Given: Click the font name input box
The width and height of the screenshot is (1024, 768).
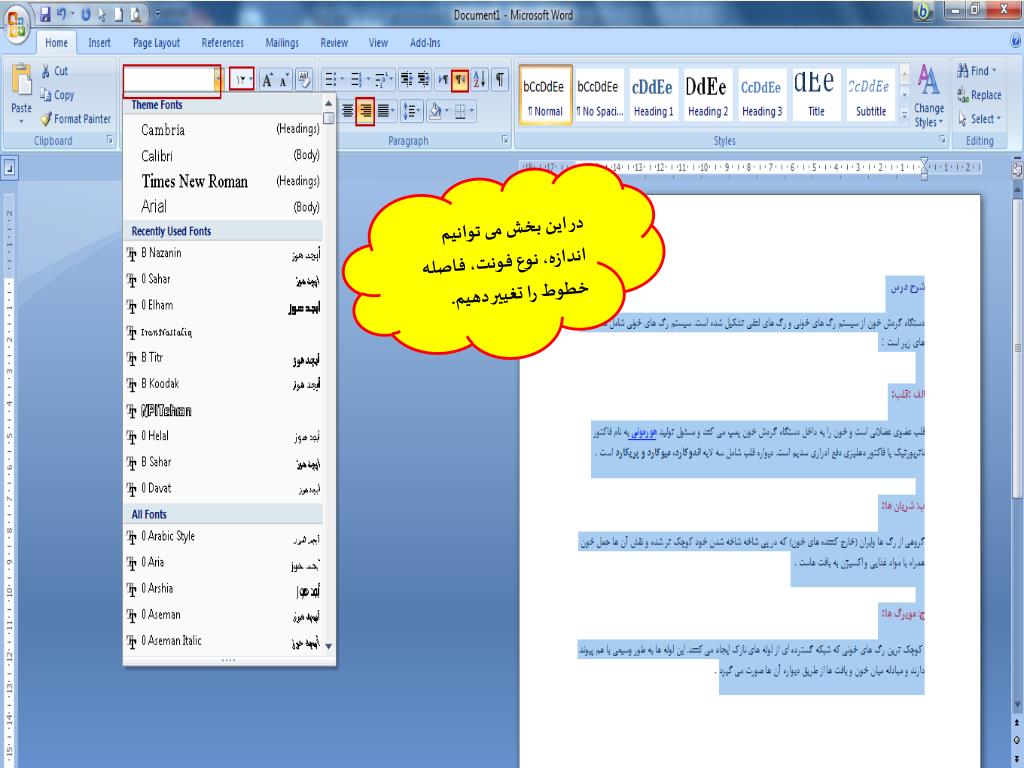Looking at the screenshot, I should point(169,80).
